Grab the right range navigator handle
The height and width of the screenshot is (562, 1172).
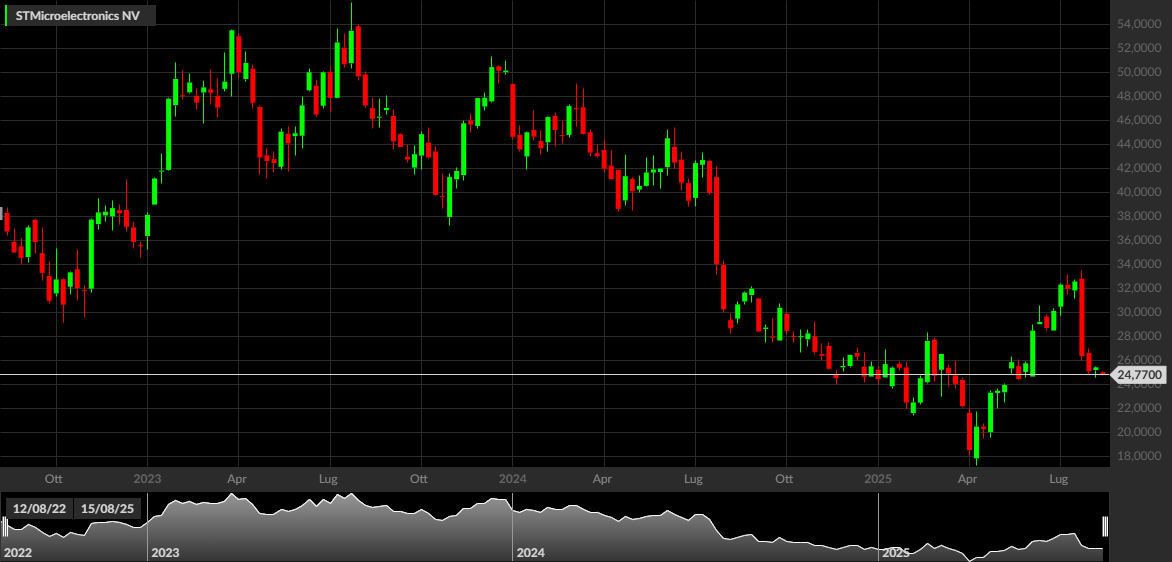[1105, 527]
